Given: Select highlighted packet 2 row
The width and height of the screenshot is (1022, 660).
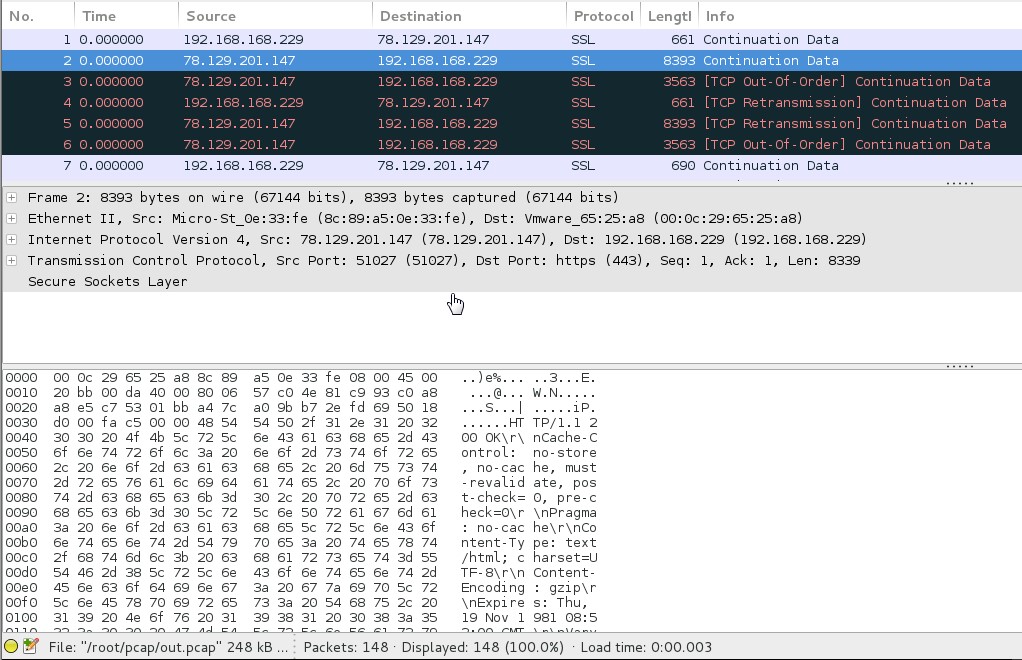Looking at the screenshot, I should point(512,61).
